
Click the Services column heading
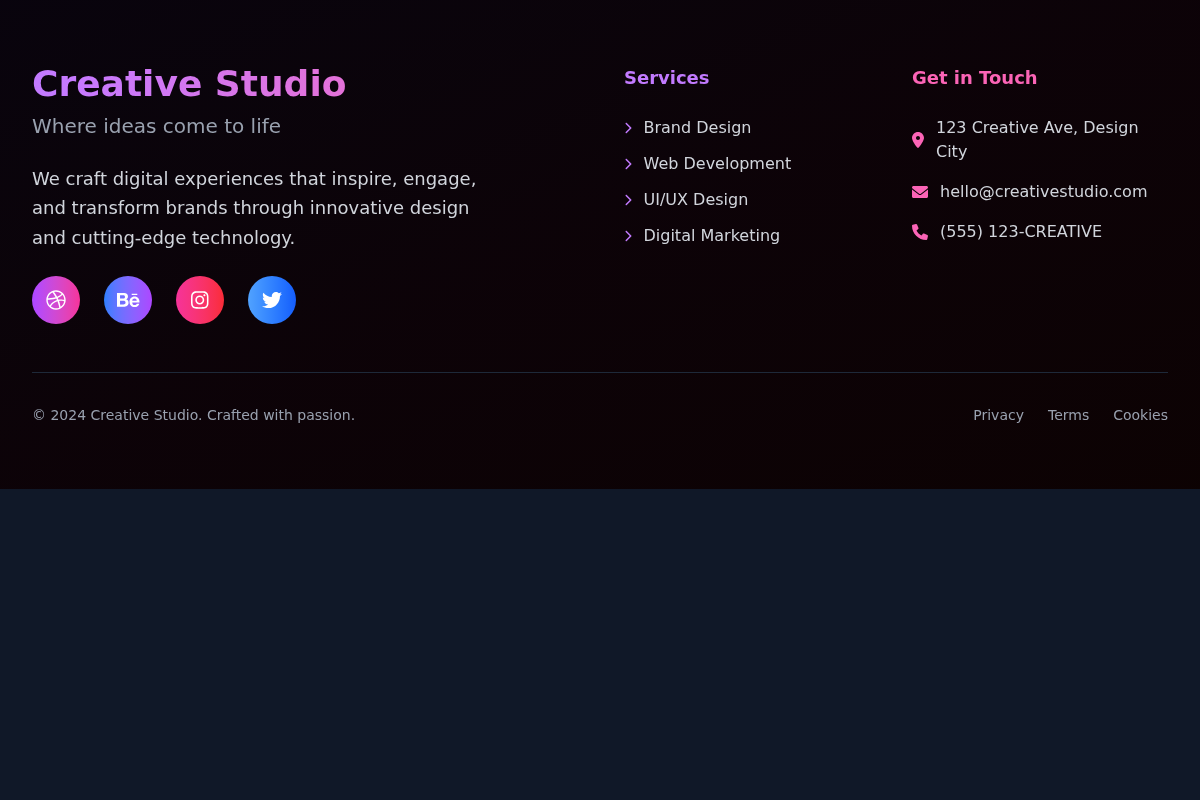coord(667,78)
